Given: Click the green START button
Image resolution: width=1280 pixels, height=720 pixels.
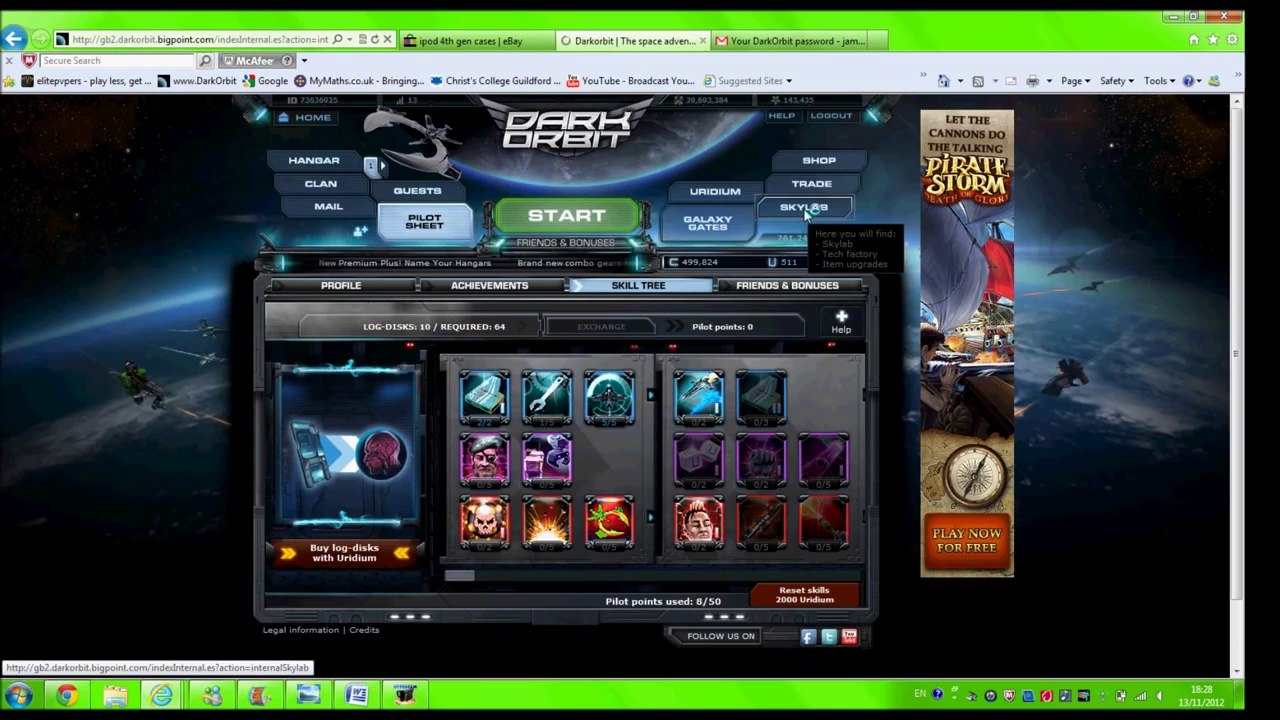Looking at the screenshot, I should click(x=566, y=216).
